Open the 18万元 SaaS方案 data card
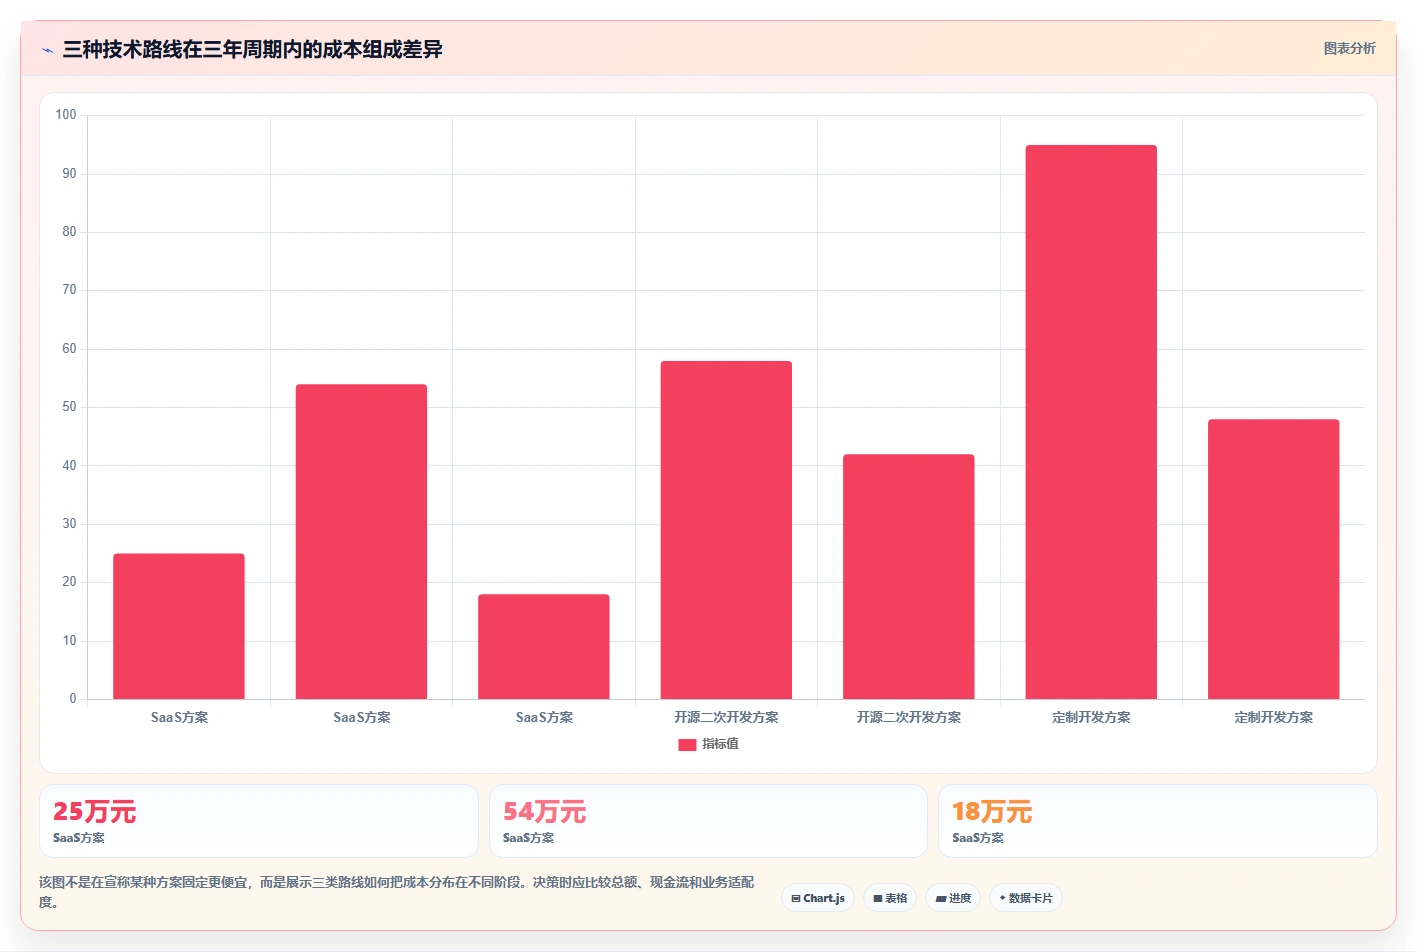This screenshot has height=952, width=1417. tap(1158, 821)
